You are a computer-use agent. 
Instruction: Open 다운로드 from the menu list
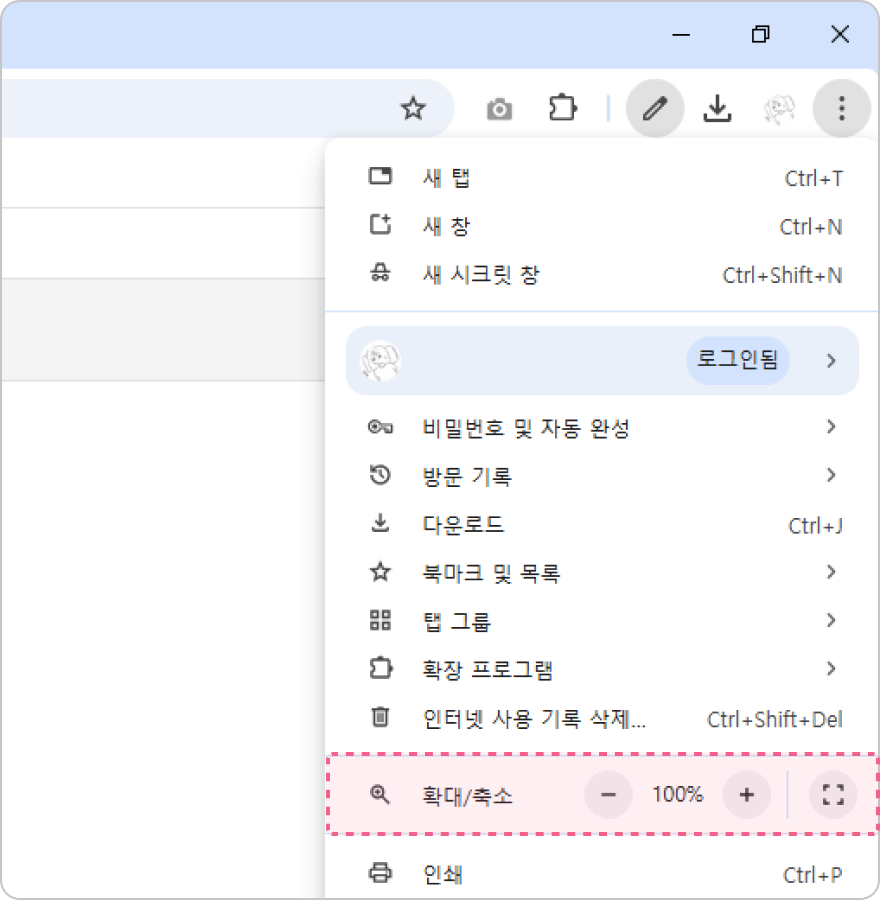(600, 525)
